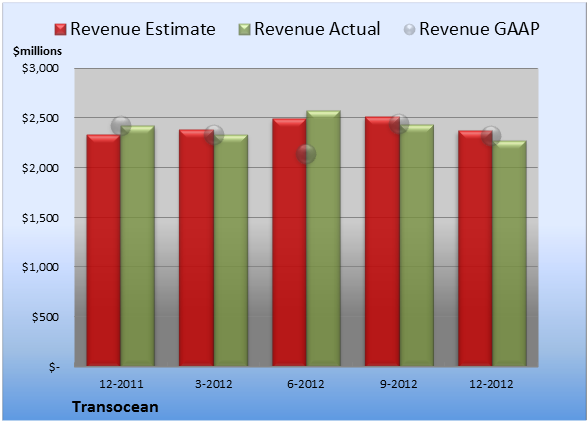Click the '3-2012' x-axis label
This screenshot has height=422, width=588.
(214, 384)
